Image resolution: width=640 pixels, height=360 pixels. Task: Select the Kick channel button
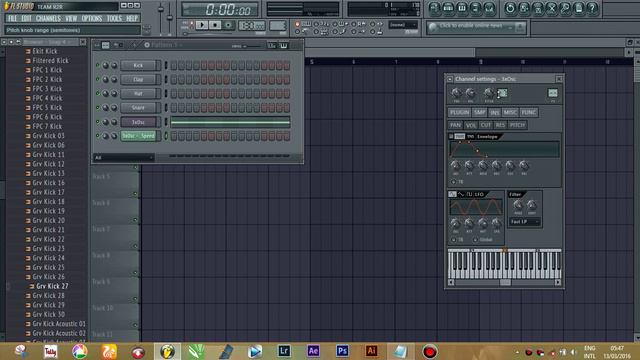[x=138, y=65]
